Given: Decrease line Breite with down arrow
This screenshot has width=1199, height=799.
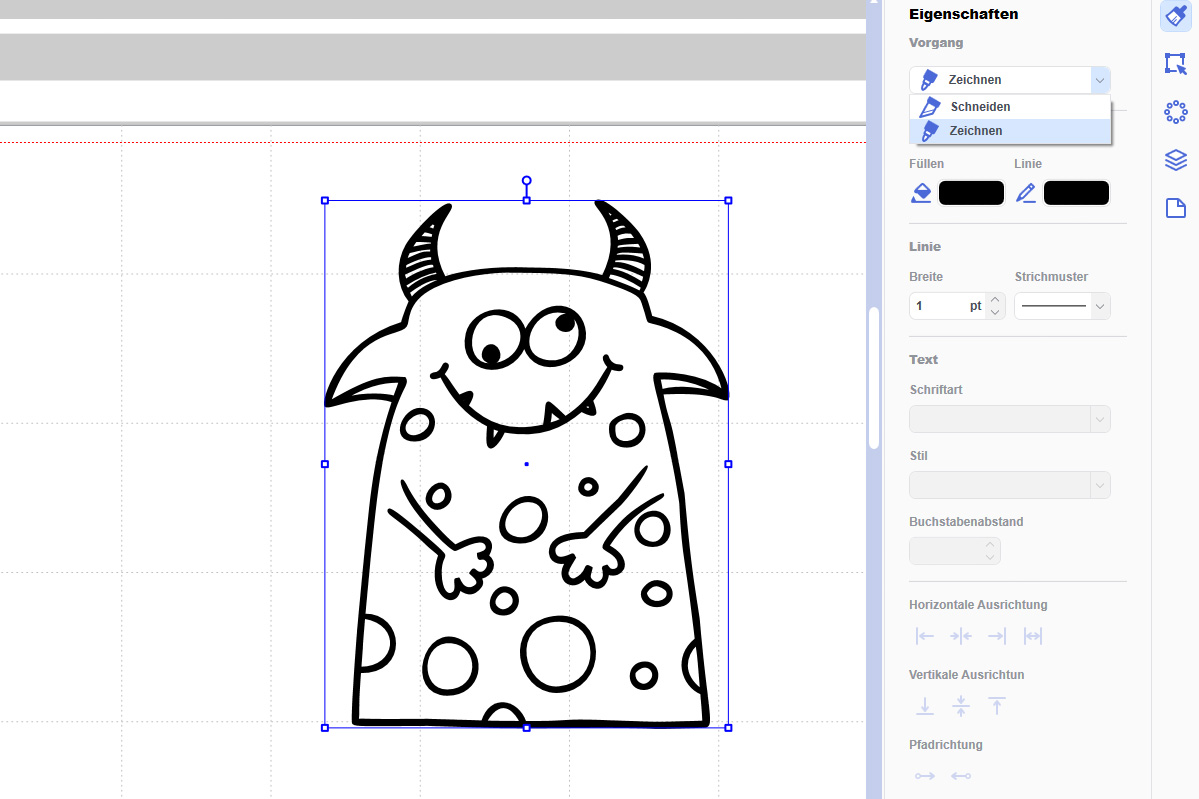Looking at the screenshot, I should pos(994,313).
